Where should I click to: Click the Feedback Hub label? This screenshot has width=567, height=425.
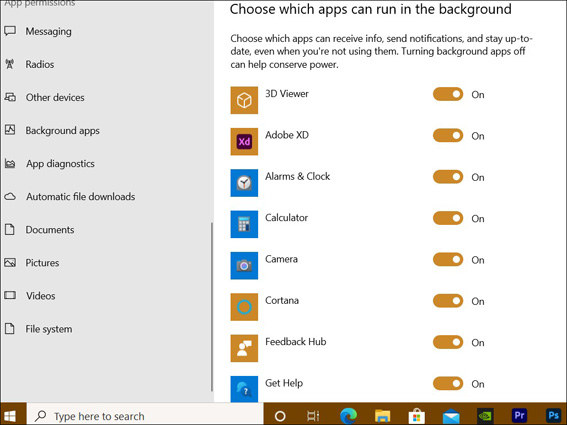295,341
